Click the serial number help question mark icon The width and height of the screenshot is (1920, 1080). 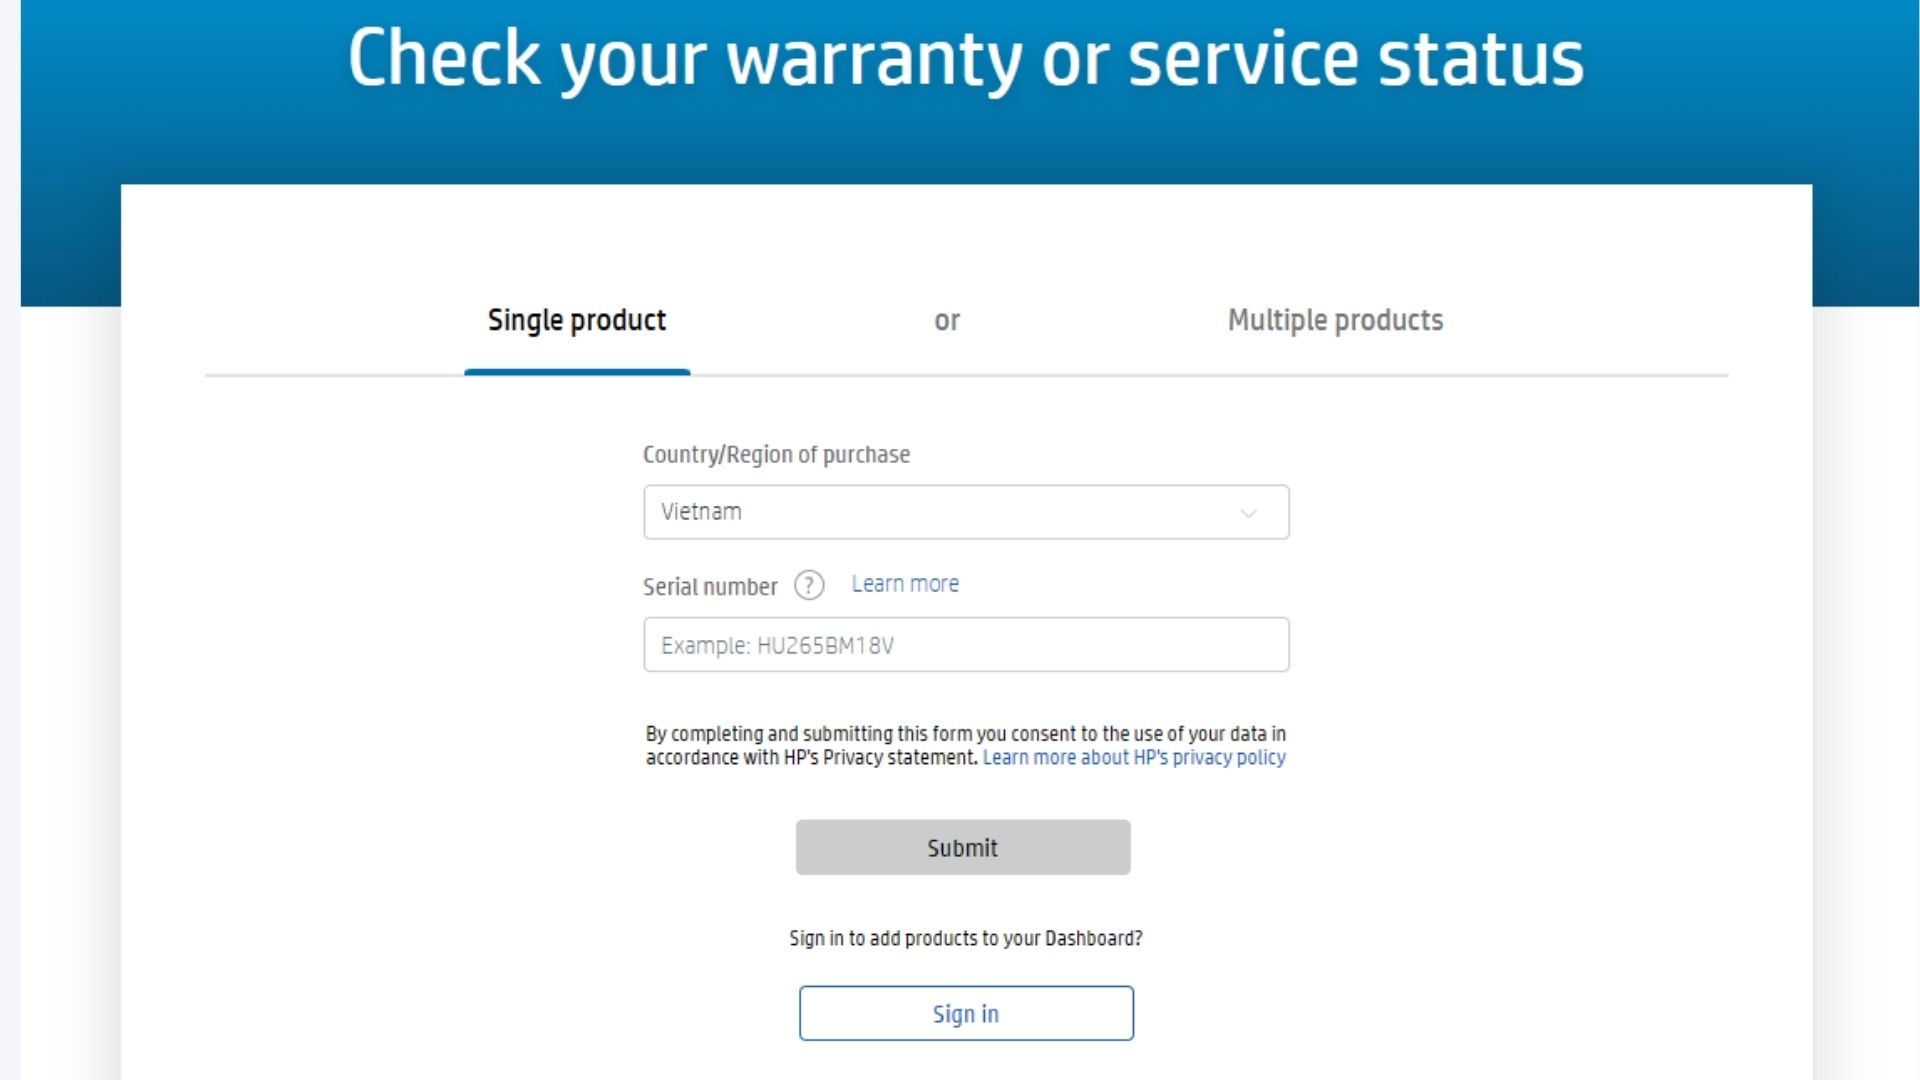coord(809,585)
